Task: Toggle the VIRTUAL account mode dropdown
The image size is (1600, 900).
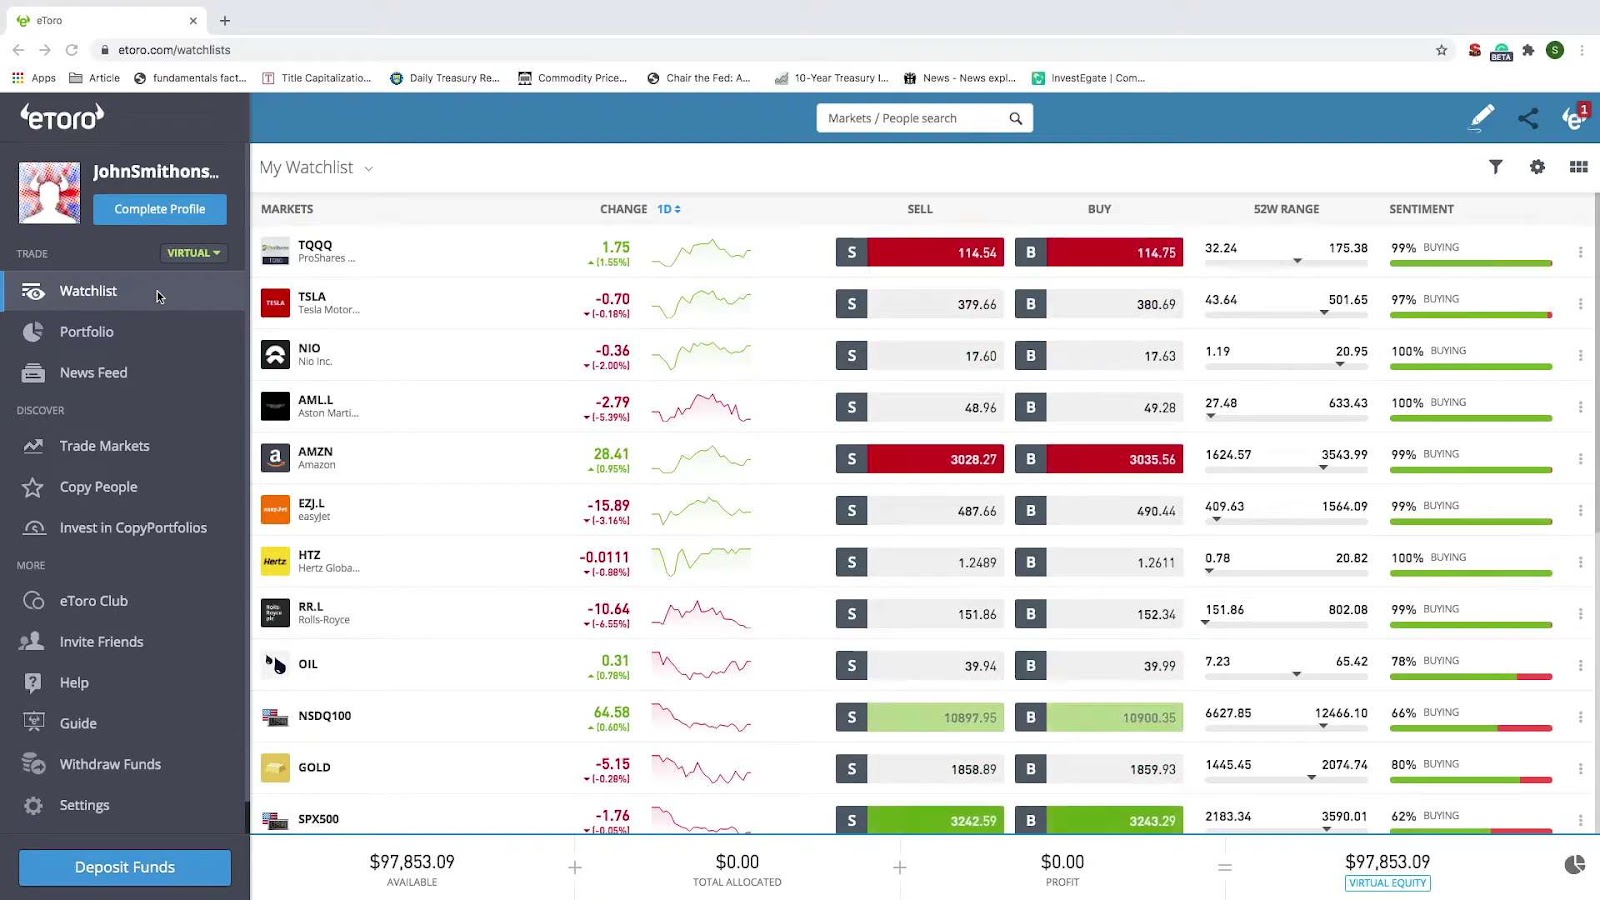Action: (x=194, y=253)
